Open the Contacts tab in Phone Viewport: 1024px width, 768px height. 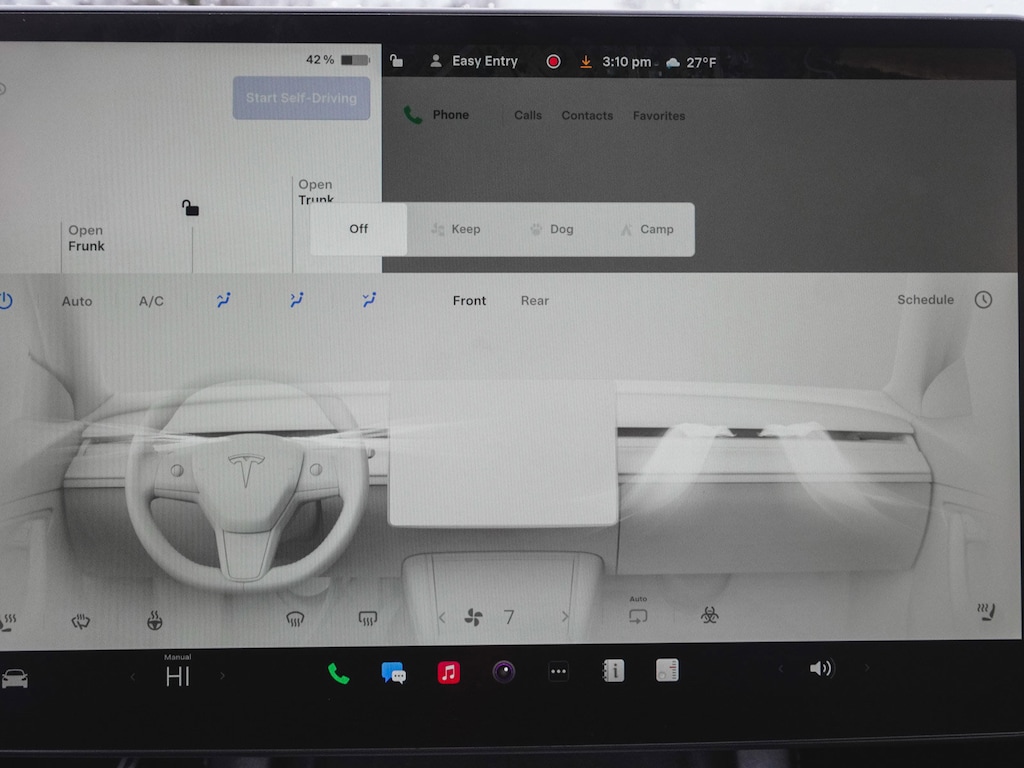(587, 116)
